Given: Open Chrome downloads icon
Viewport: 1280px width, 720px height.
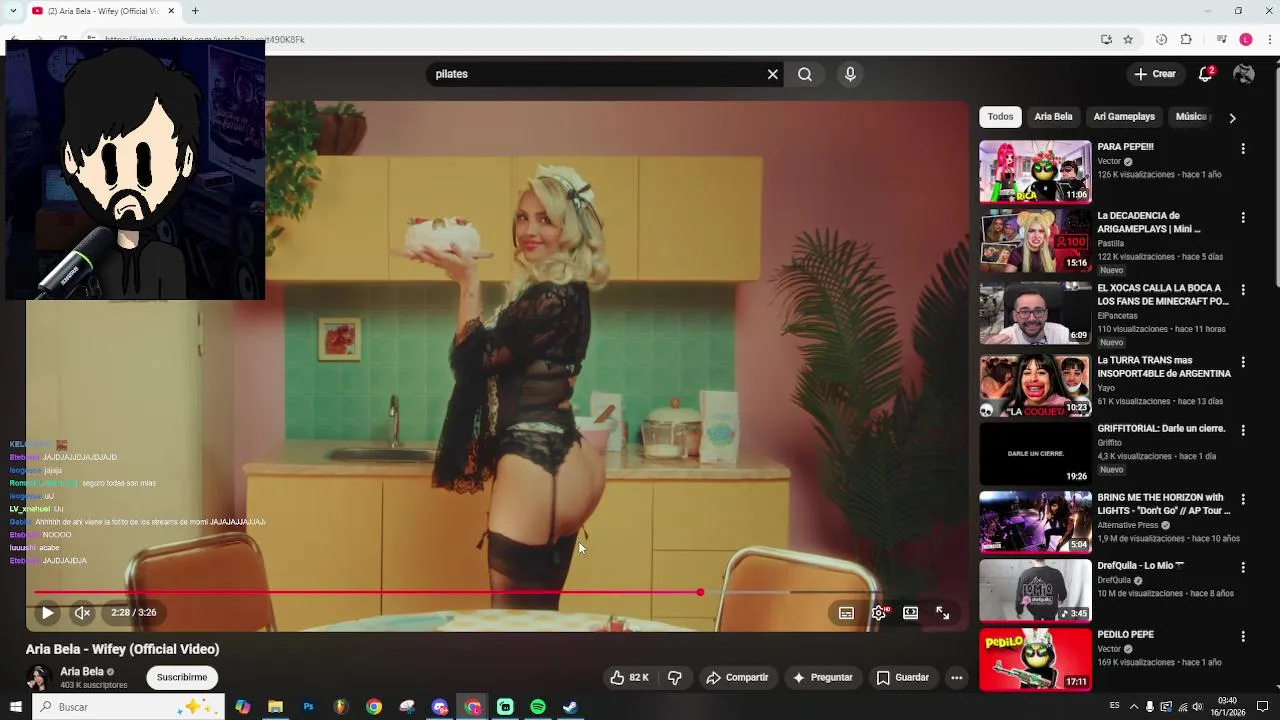Looking at the screenshot, I should click(x=1161, y=40).
